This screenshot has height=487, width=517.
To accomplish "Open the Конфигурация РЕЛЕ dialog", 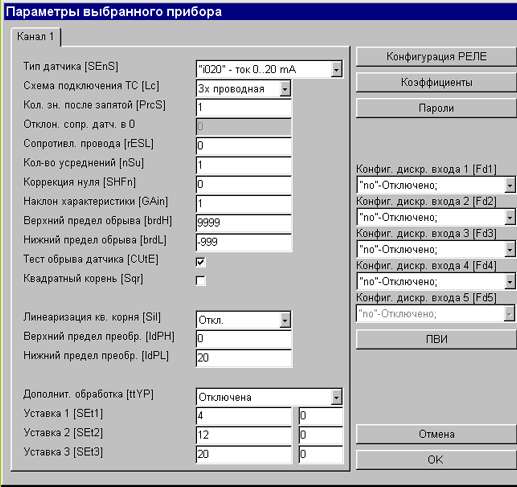I will point(436,57).
